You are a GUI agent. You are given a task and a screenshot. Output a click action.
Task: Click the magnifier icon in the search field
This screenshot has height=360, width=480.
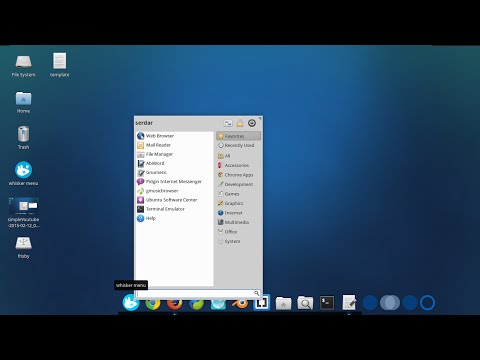(x=256, y=293)
